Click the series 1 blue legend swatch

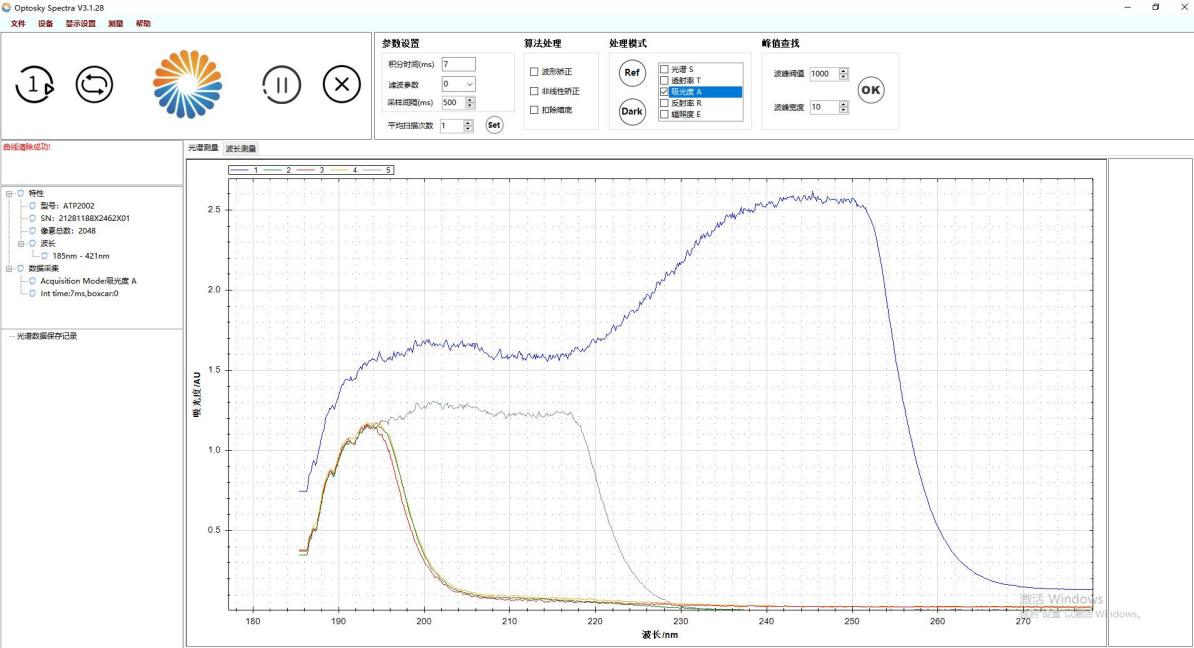[x=240, y=170]
